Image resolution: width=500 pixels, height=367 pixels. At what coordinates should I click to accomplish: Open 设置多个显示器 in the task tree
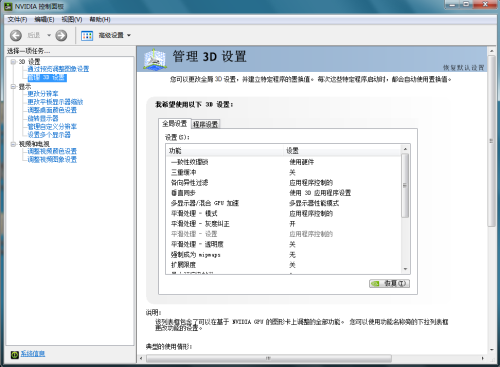point(49,135)
